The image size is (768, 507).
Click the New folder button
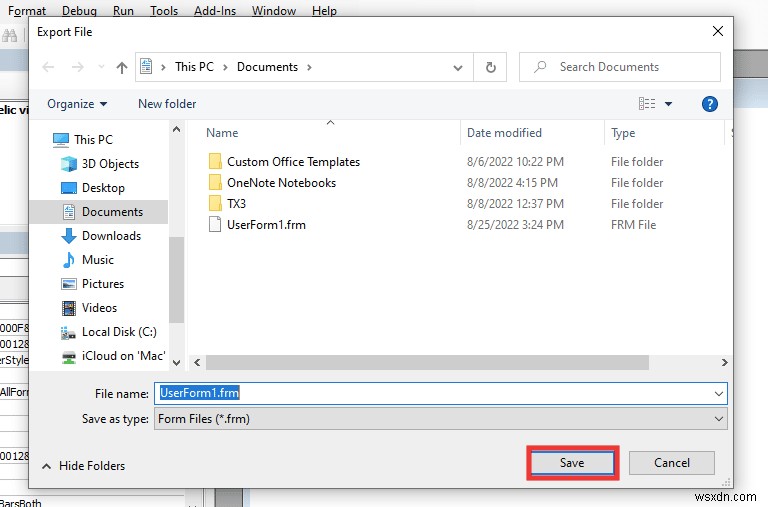click(x=167, y=104)
